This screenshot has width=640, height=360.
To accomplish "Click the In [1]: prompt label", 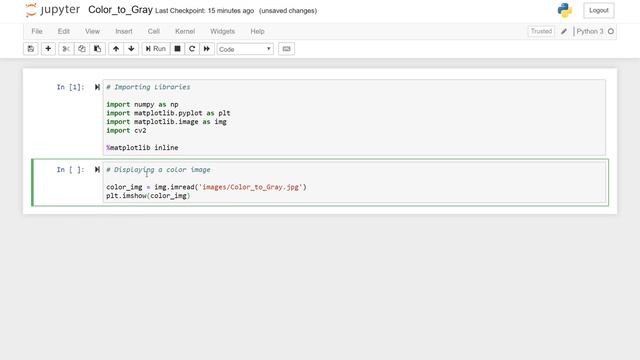I will point(70,87).
